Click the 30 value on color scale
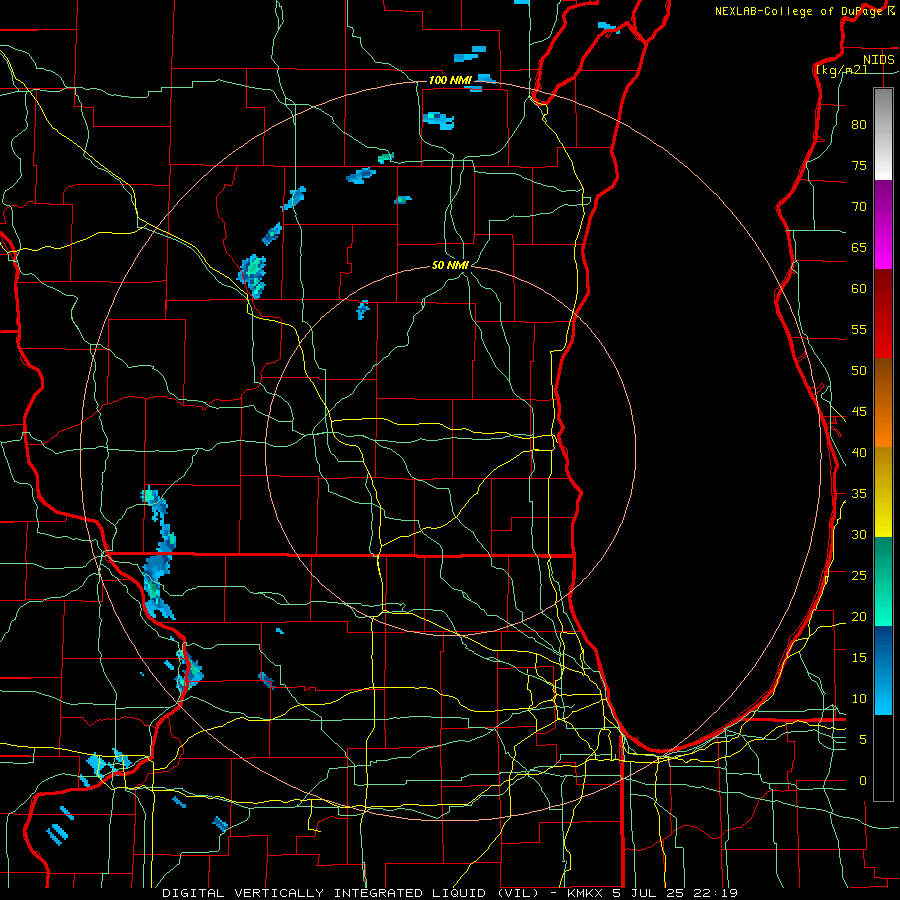The width and height of the screenshot is (900, 900). tap(859, 535)
